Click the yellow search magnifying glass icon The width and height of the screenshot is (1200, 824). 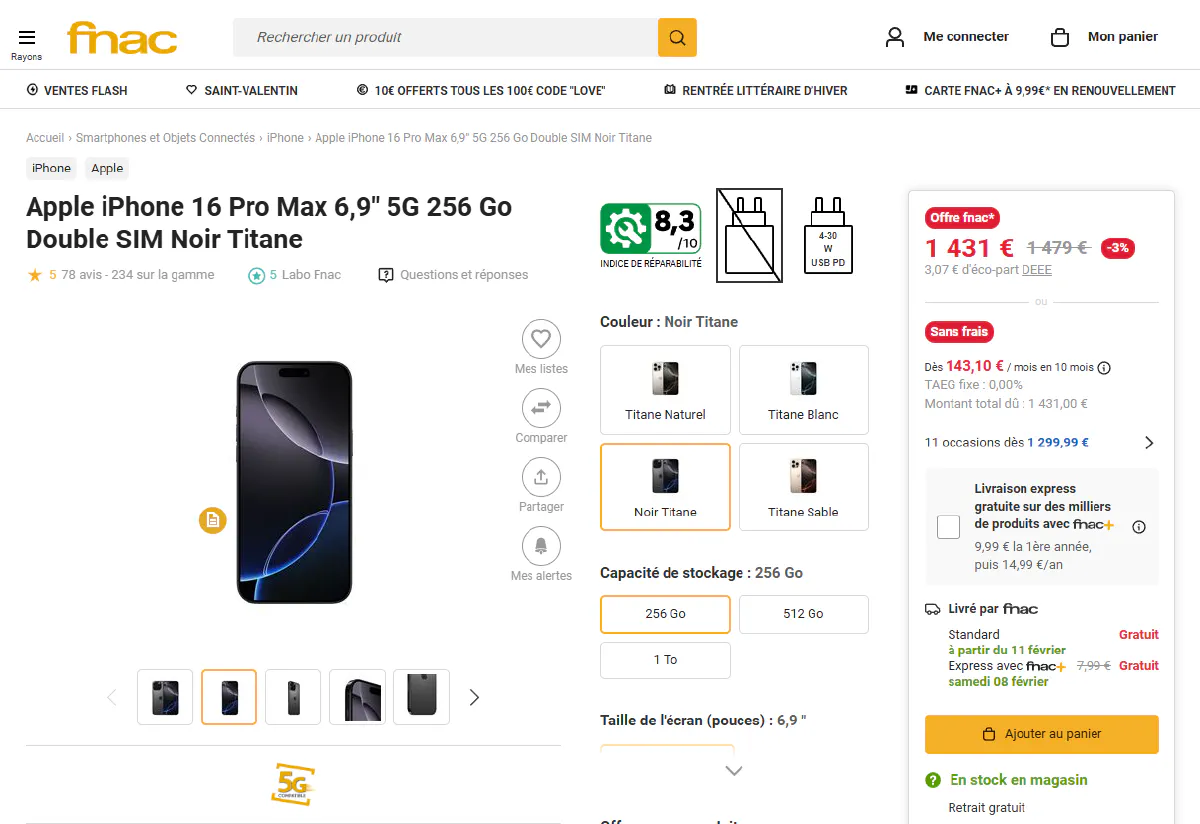pyautogui.click(x=677, y=37)
